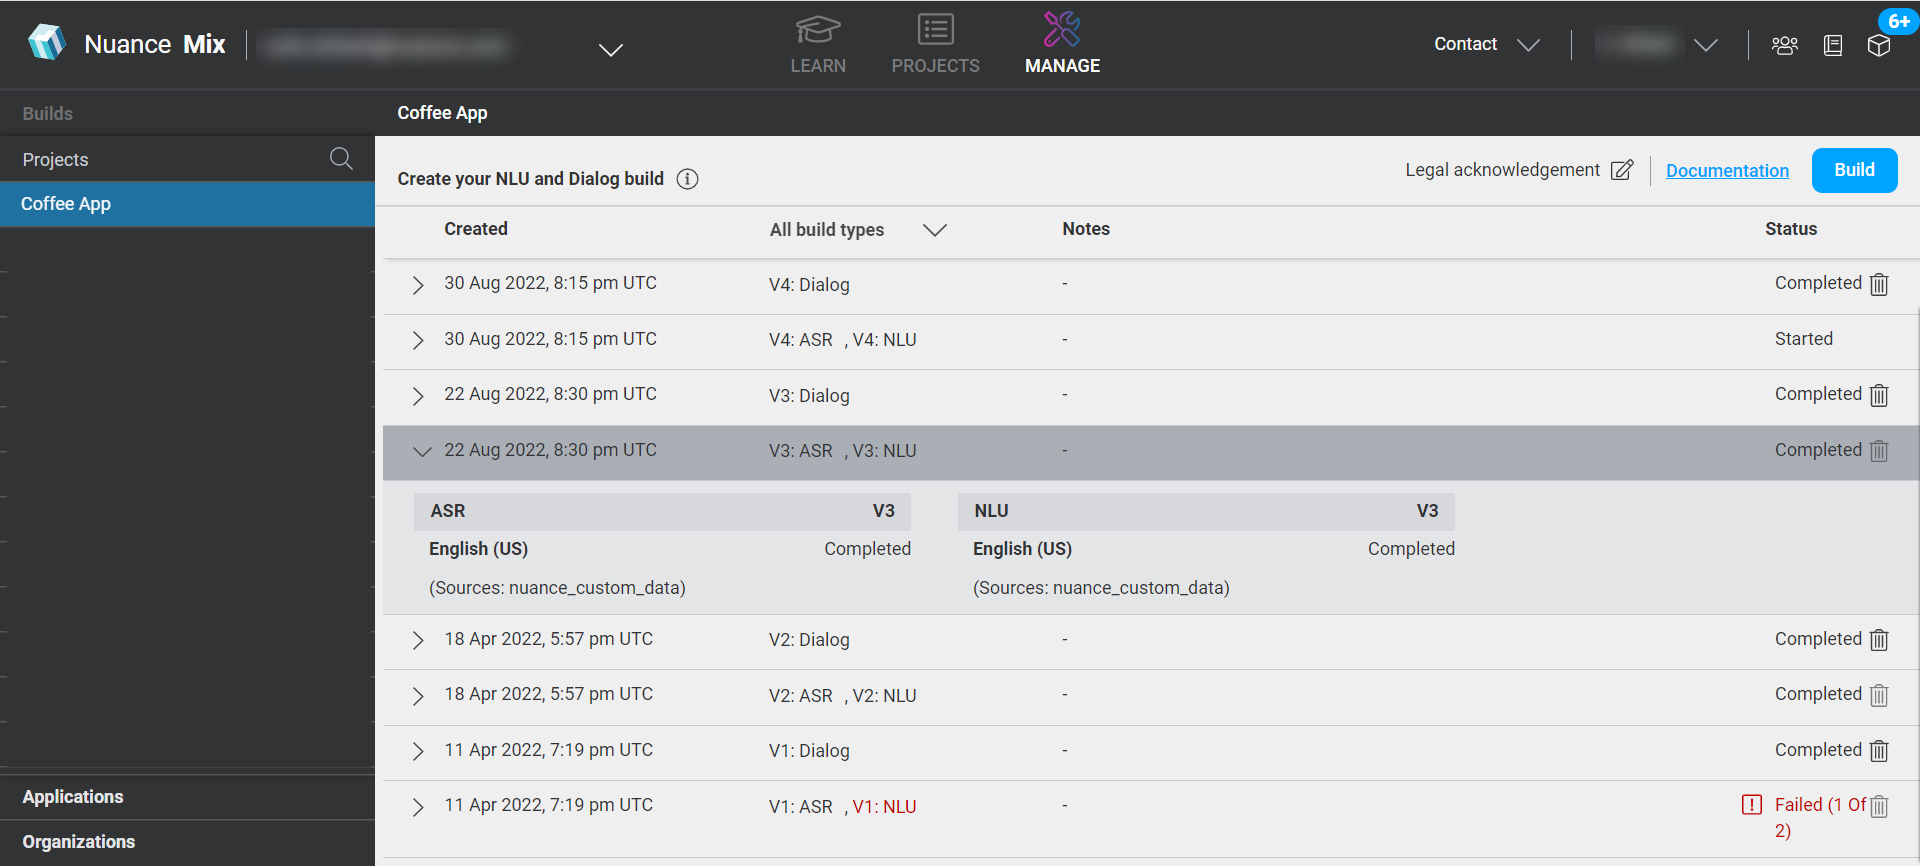Edit Legal acknowledgement via pencil icon

tap(1622, 170)
